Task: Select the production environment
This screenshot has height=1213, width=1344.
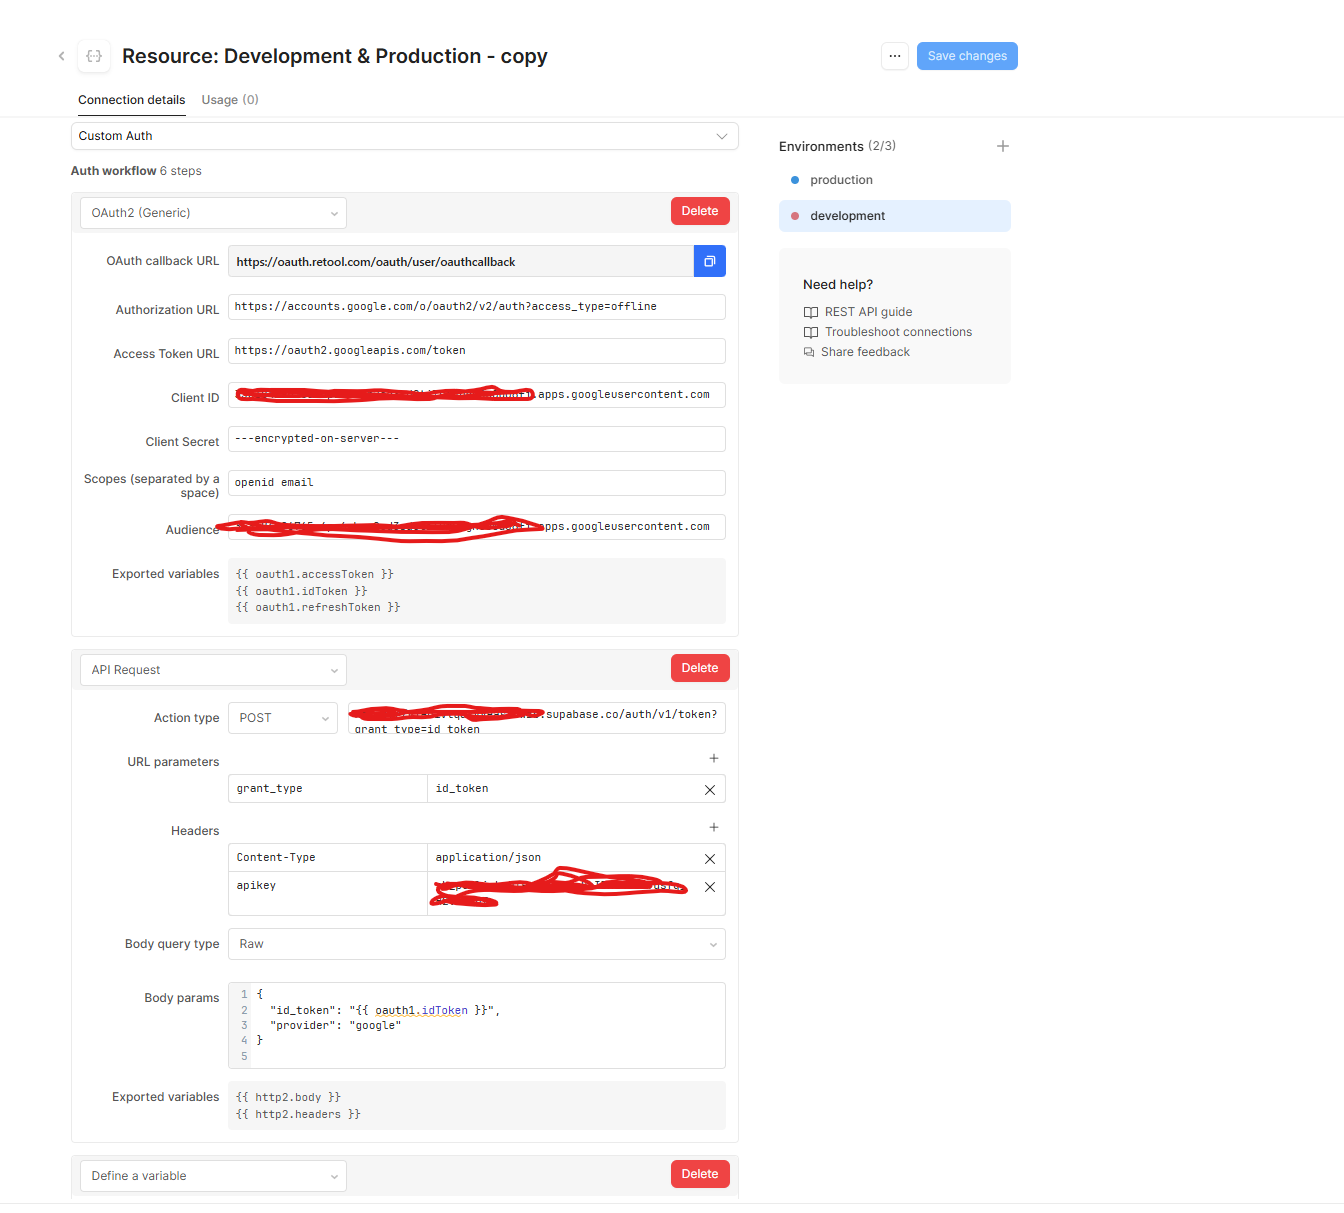Action: [x=841, y=180]
